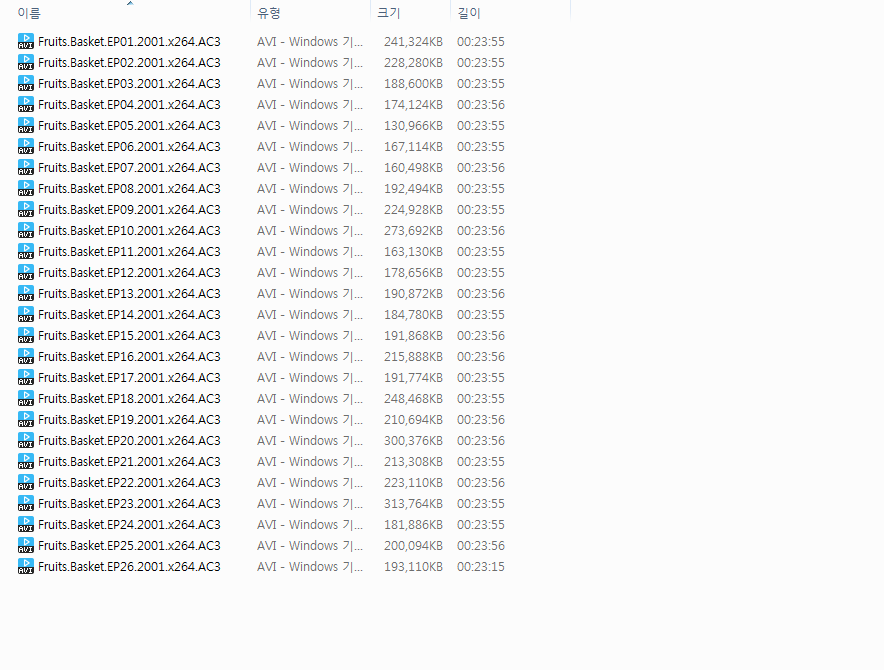The image size is (884, 670).
Task: Select the AVI icon for final EP26
Action: (x=26, y=567)
